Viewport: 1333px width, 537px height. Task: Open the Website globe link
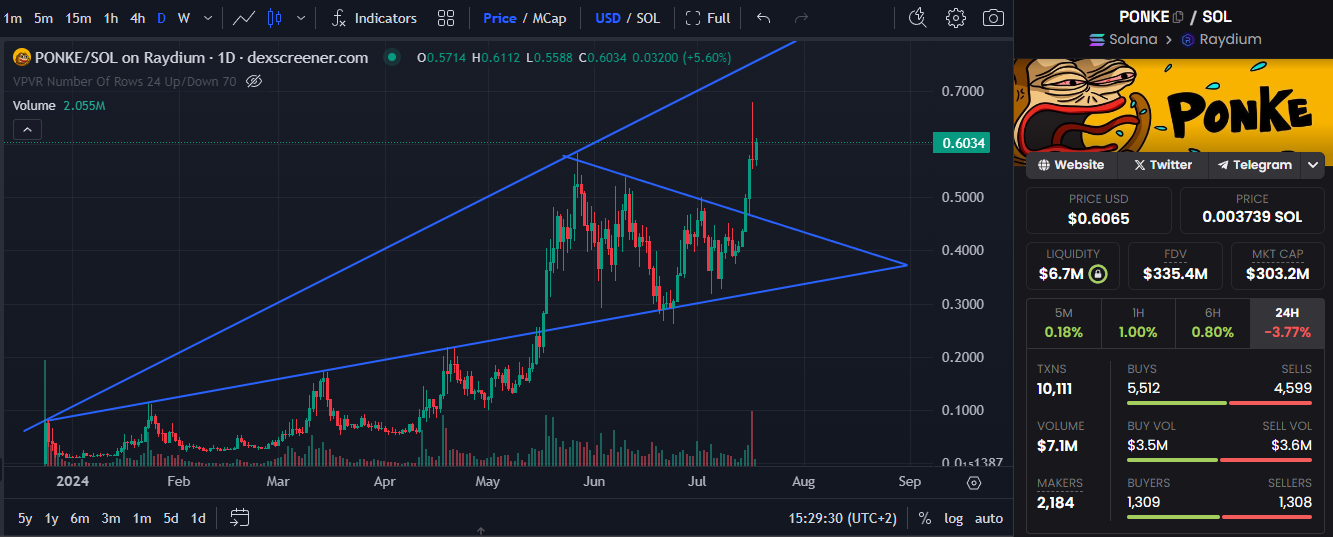(1071, 165)
